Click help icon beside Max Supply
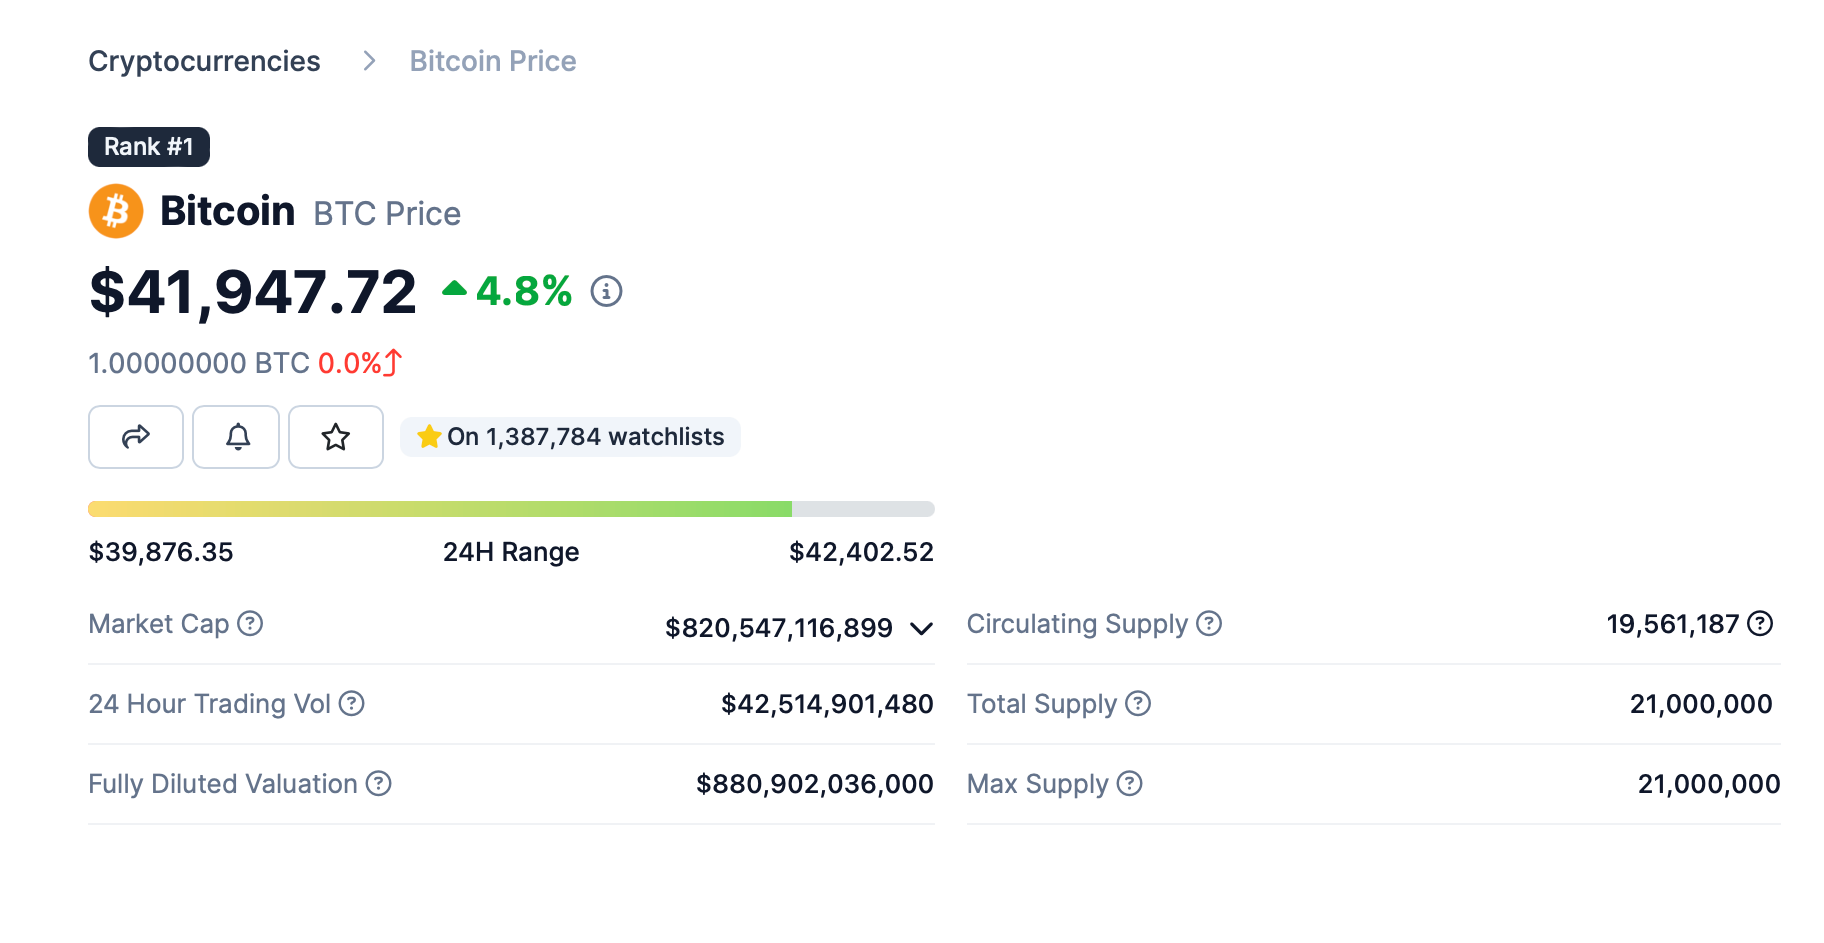This screenshot has height=943, width=1824. [x=1129, y=783]
